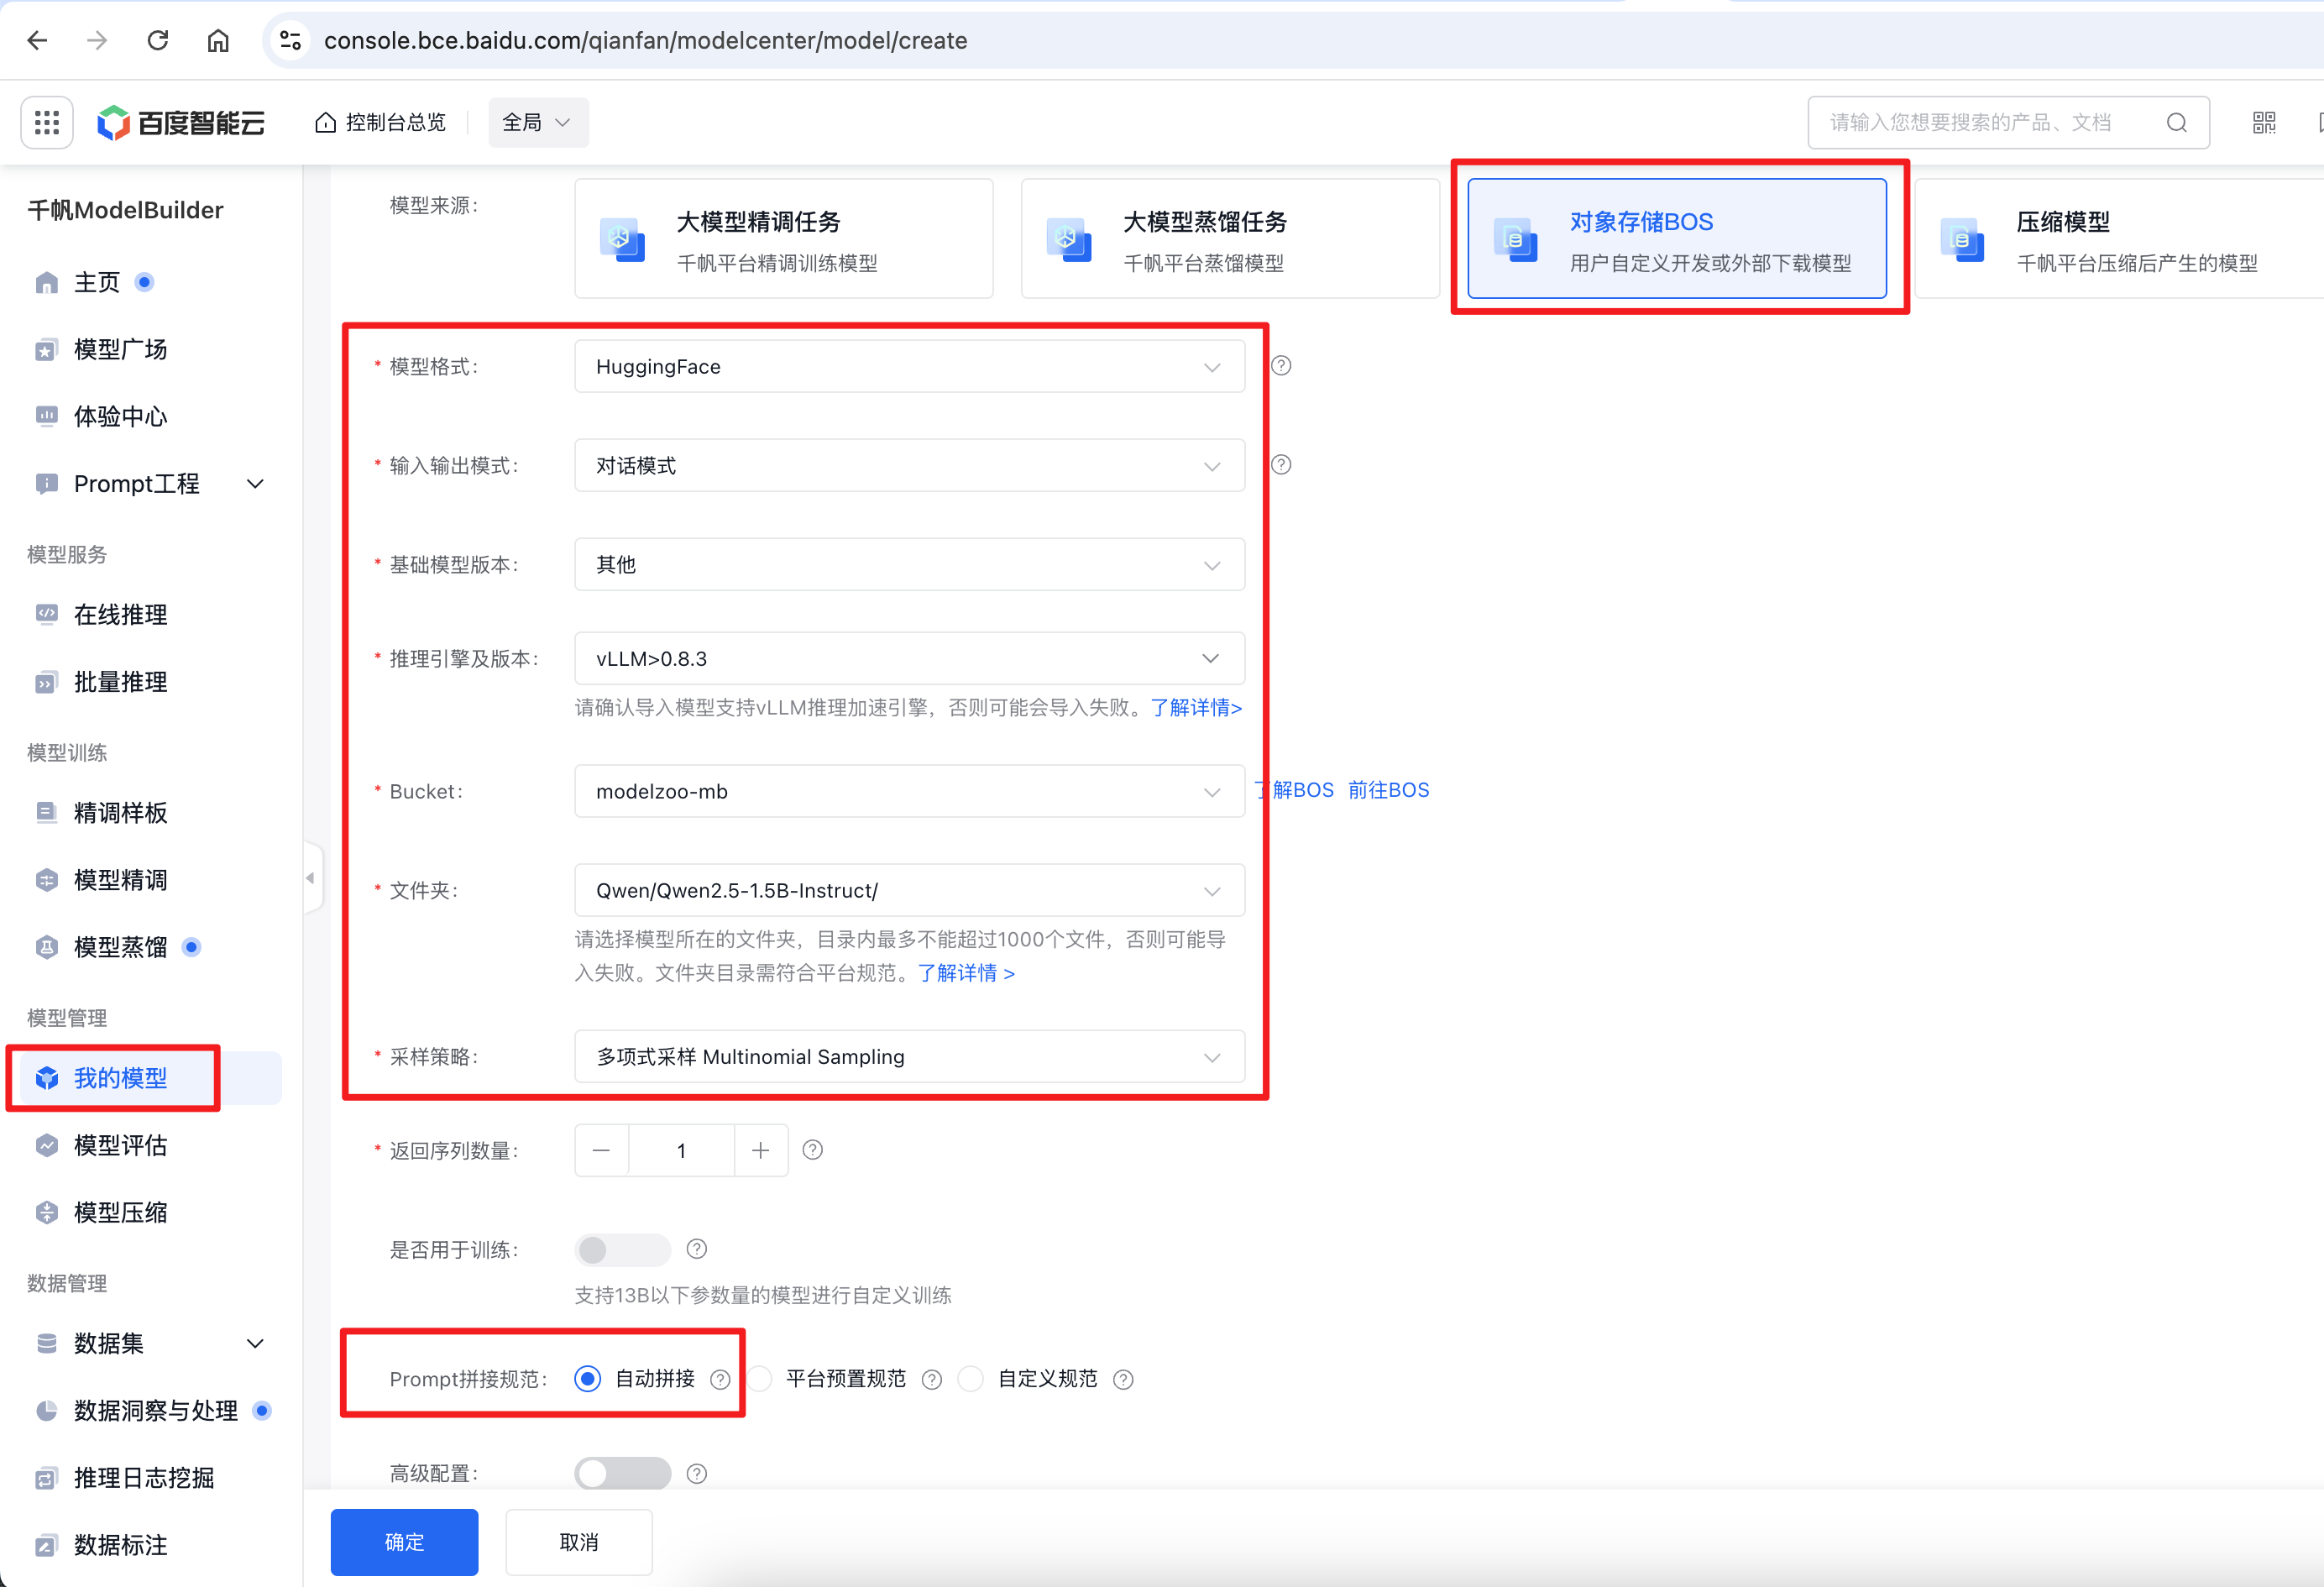
Task: Click the browser home icon
Action: point(218,40)
